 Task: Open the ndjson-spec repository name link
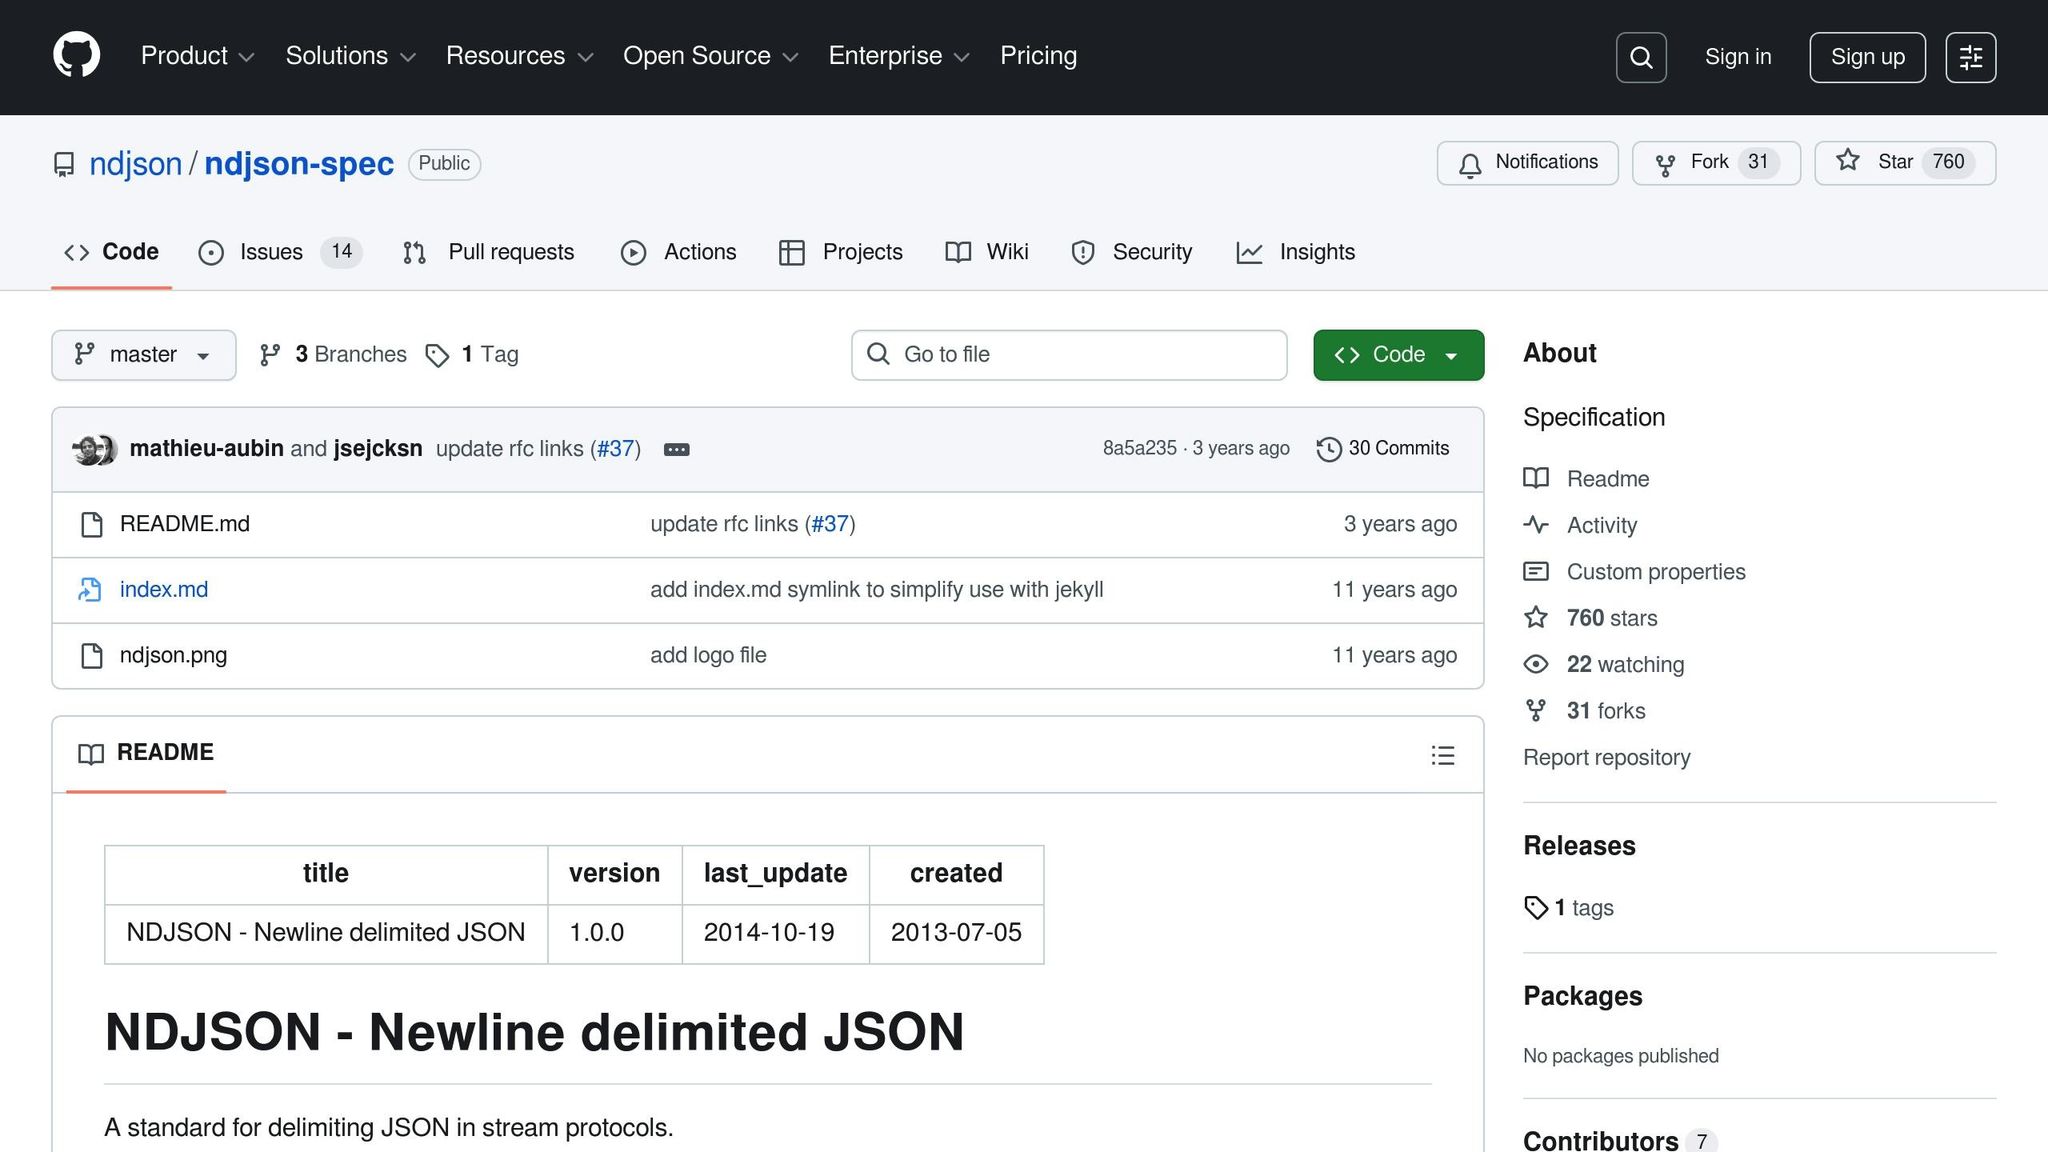tap(299, 164)
